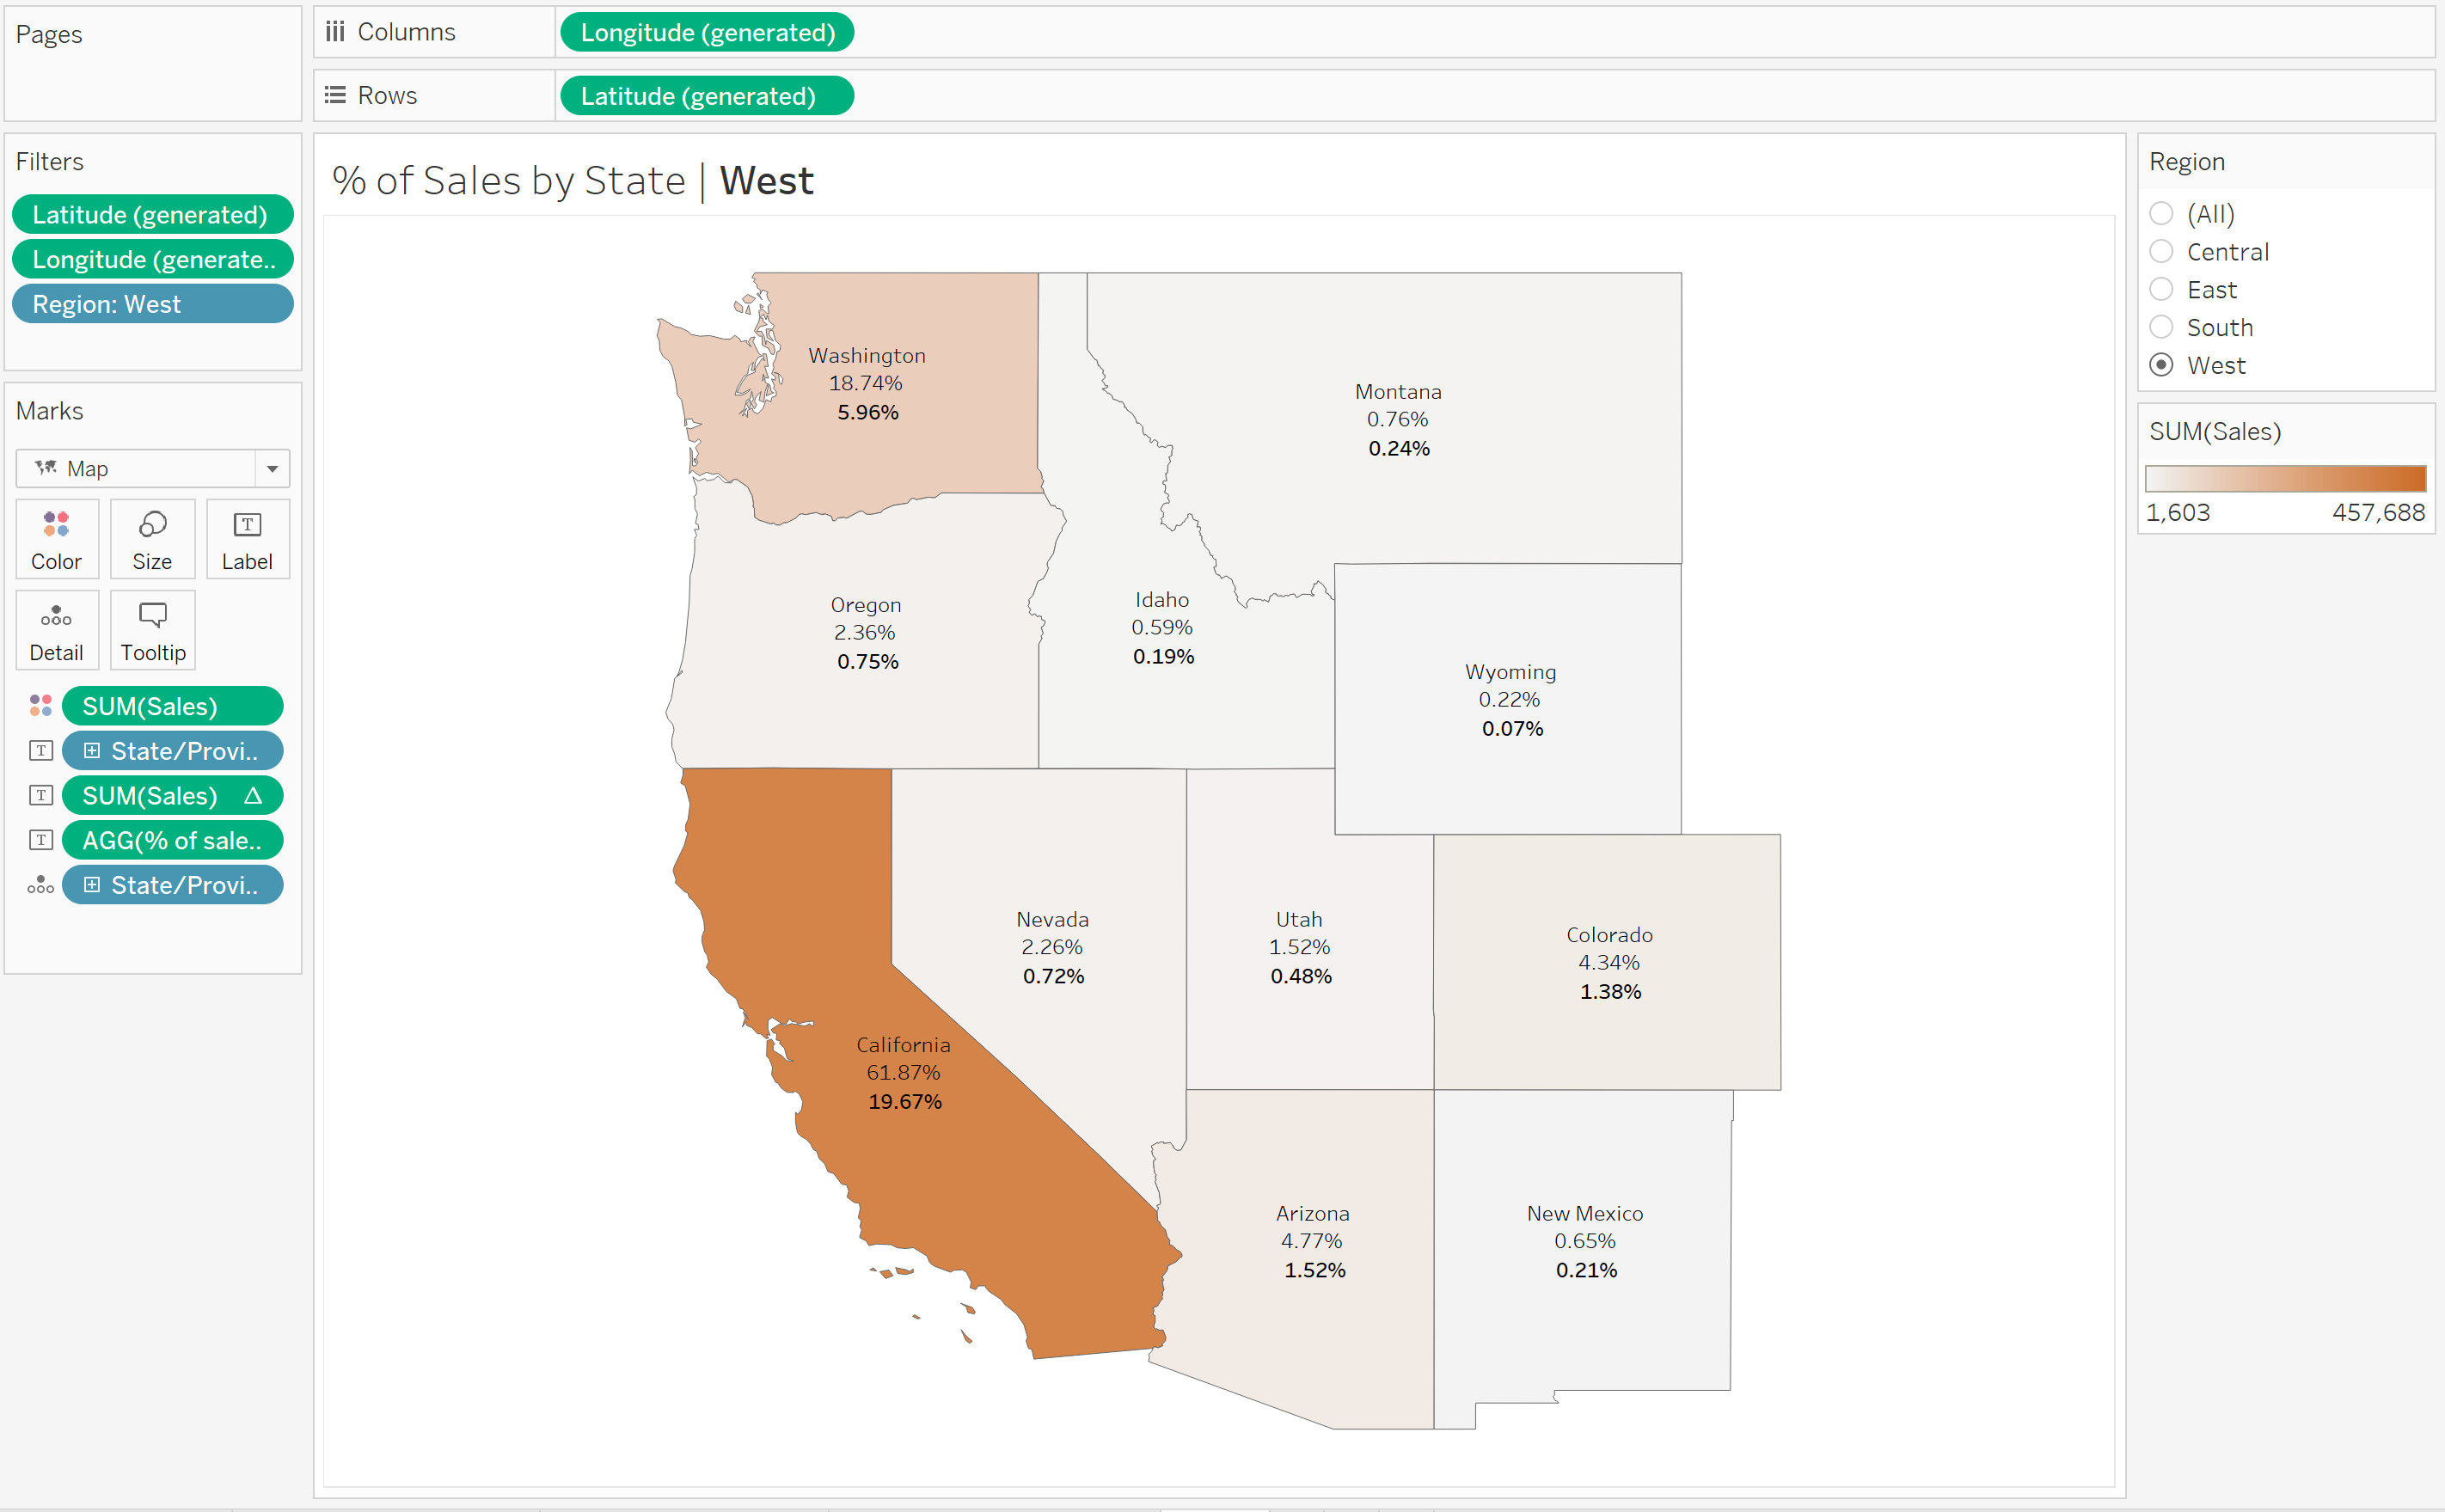Select the Central region option
This screenshot has height=1512, width=2445.
(x=2161, y=251)
